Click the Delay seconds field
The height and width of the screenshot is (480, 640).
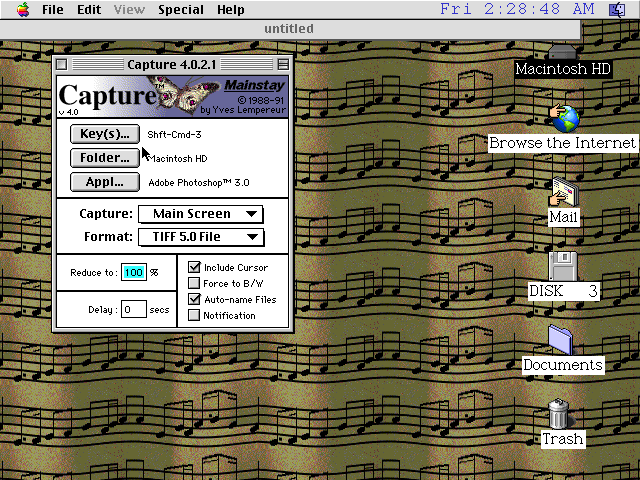134,309
